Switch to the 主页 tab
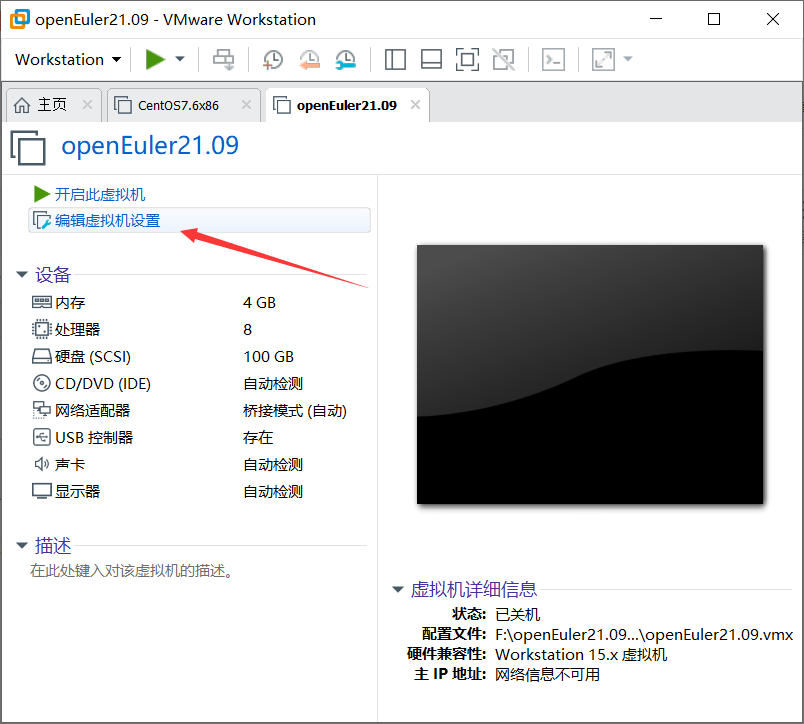Image resolution: width=804 pixels, height=724 pixels. 52,105
